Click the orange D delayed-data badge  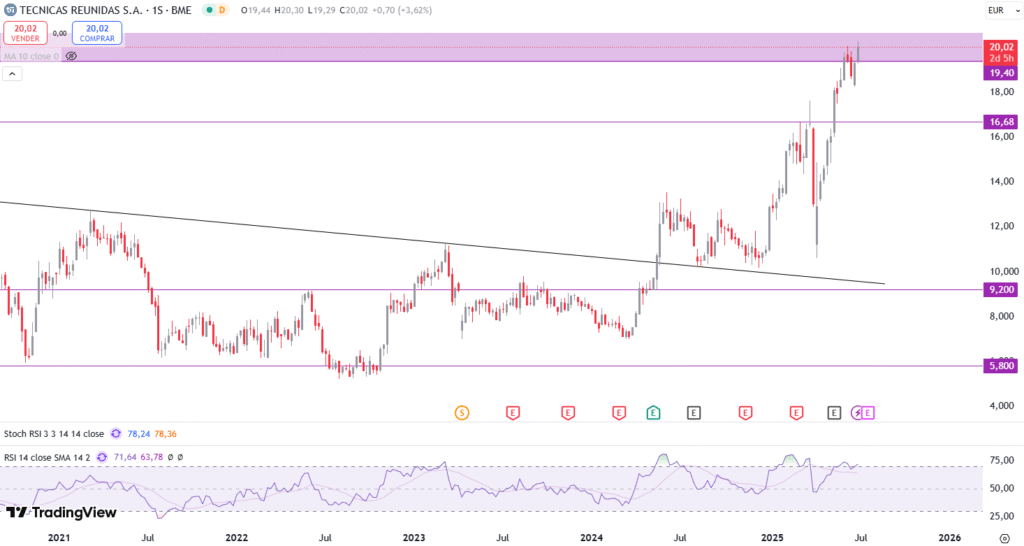(x=222, y=10)
